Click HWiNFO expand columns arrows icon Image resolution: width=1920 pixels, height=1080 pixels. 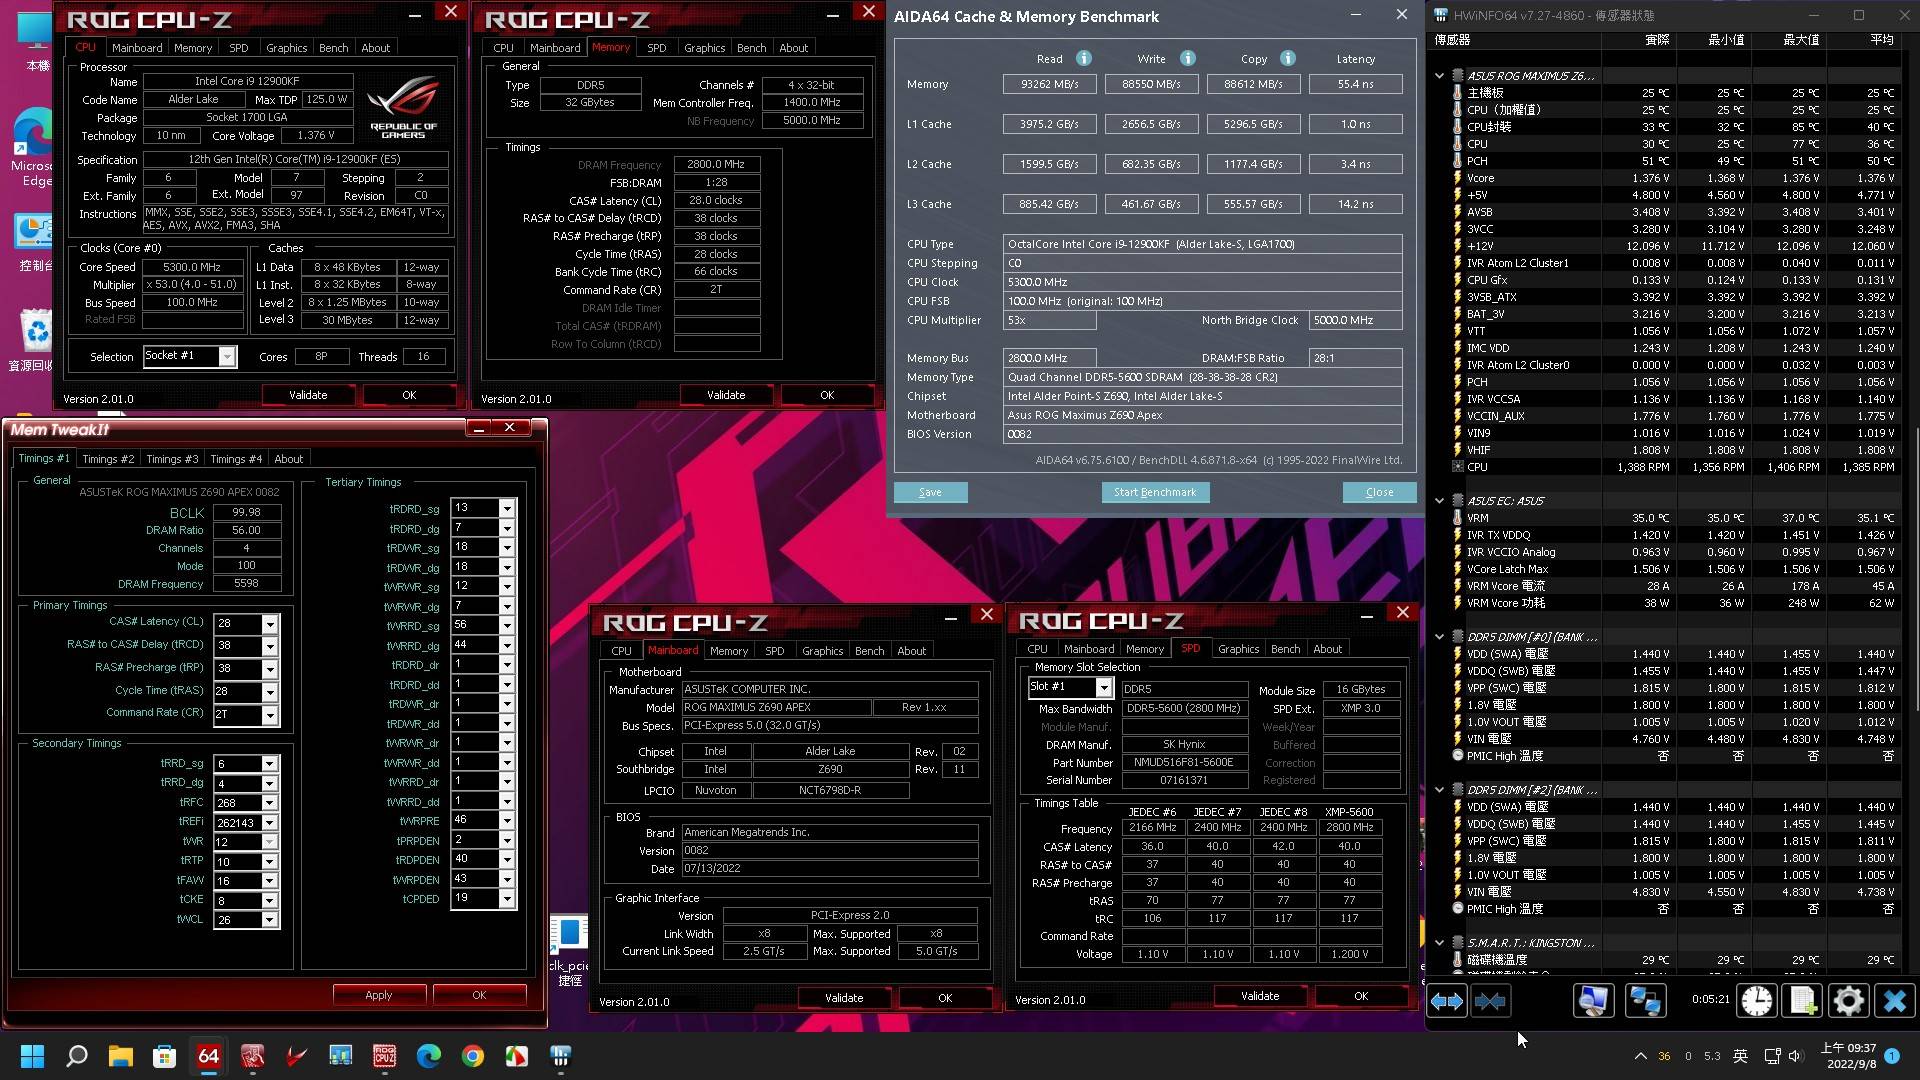[x=1446, y=1001]
